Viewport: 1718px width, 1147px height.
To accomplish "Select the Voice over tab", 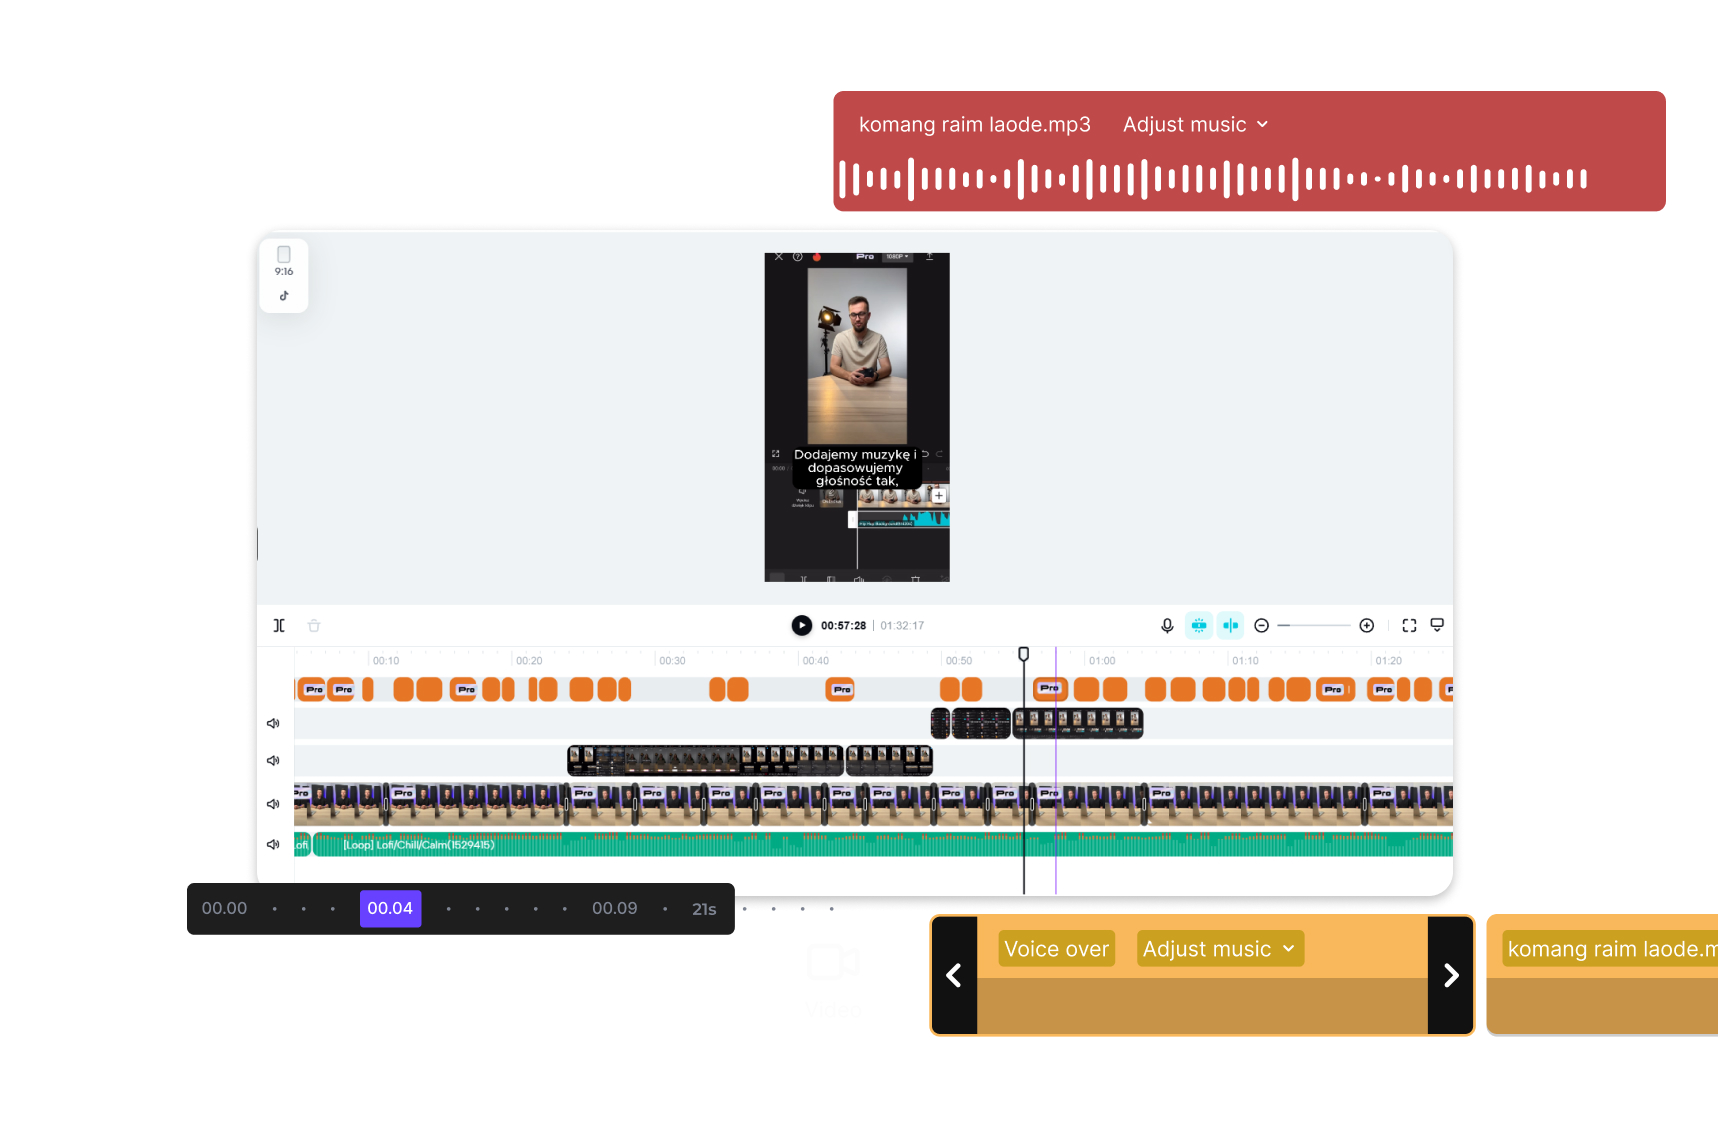I will (x=1056, y=949).
